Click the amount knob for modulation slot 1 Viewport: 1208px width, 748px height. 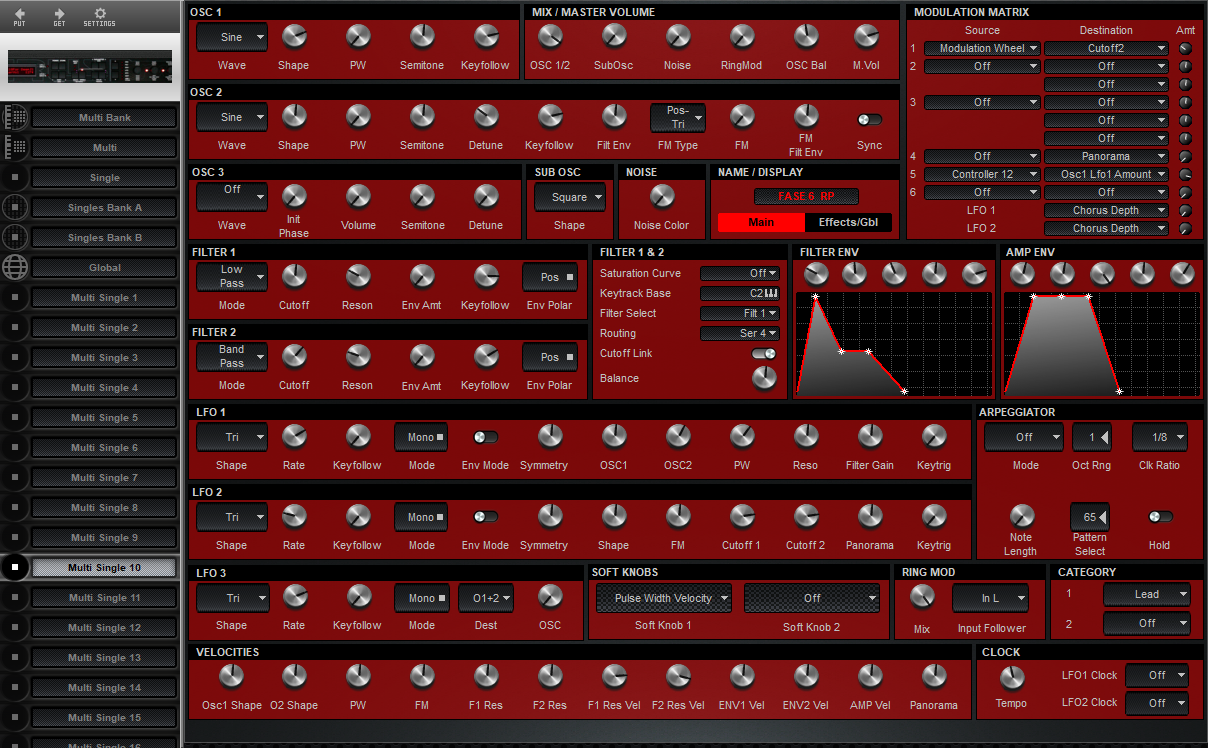tap(1186, 48)
